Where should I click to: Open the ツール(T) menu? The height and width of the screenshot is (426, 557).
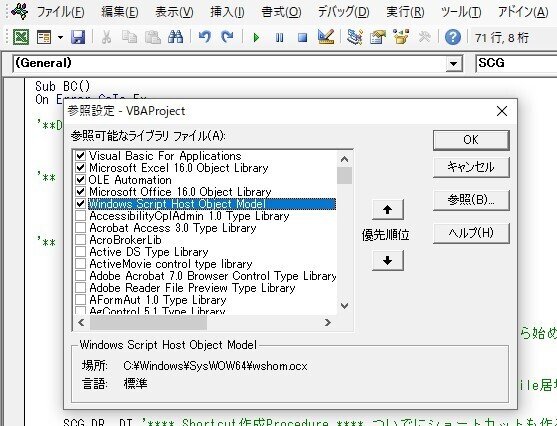[461, 12]
